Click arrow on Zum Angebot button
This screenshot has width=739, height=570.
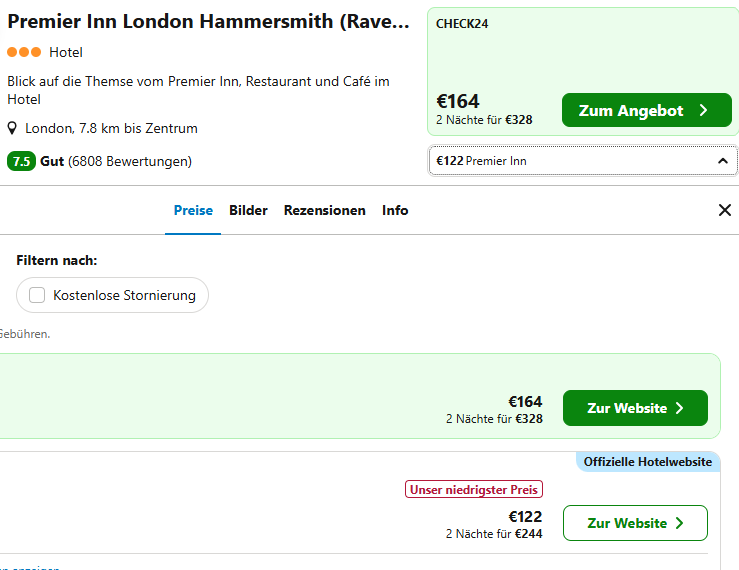click(703, 110)
